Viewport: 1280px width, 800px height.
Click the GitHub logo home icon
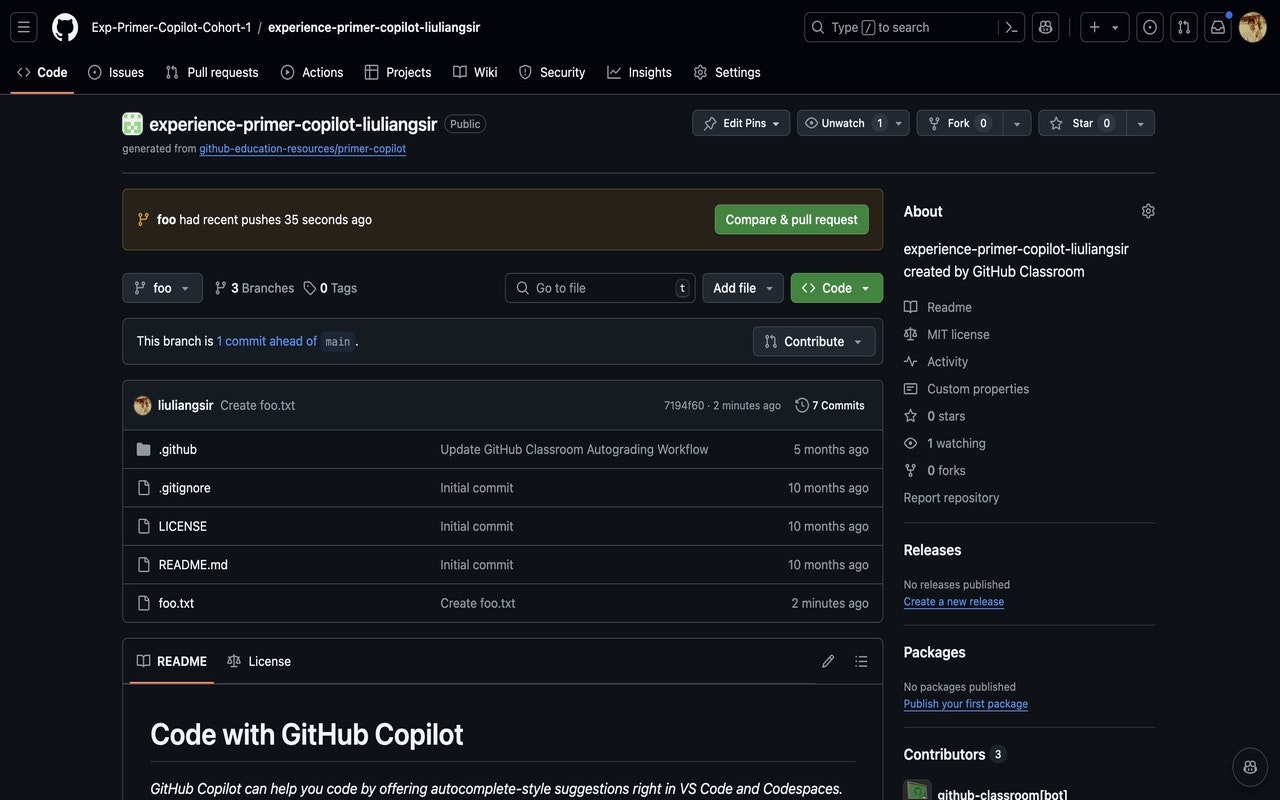tap(65, 27)
